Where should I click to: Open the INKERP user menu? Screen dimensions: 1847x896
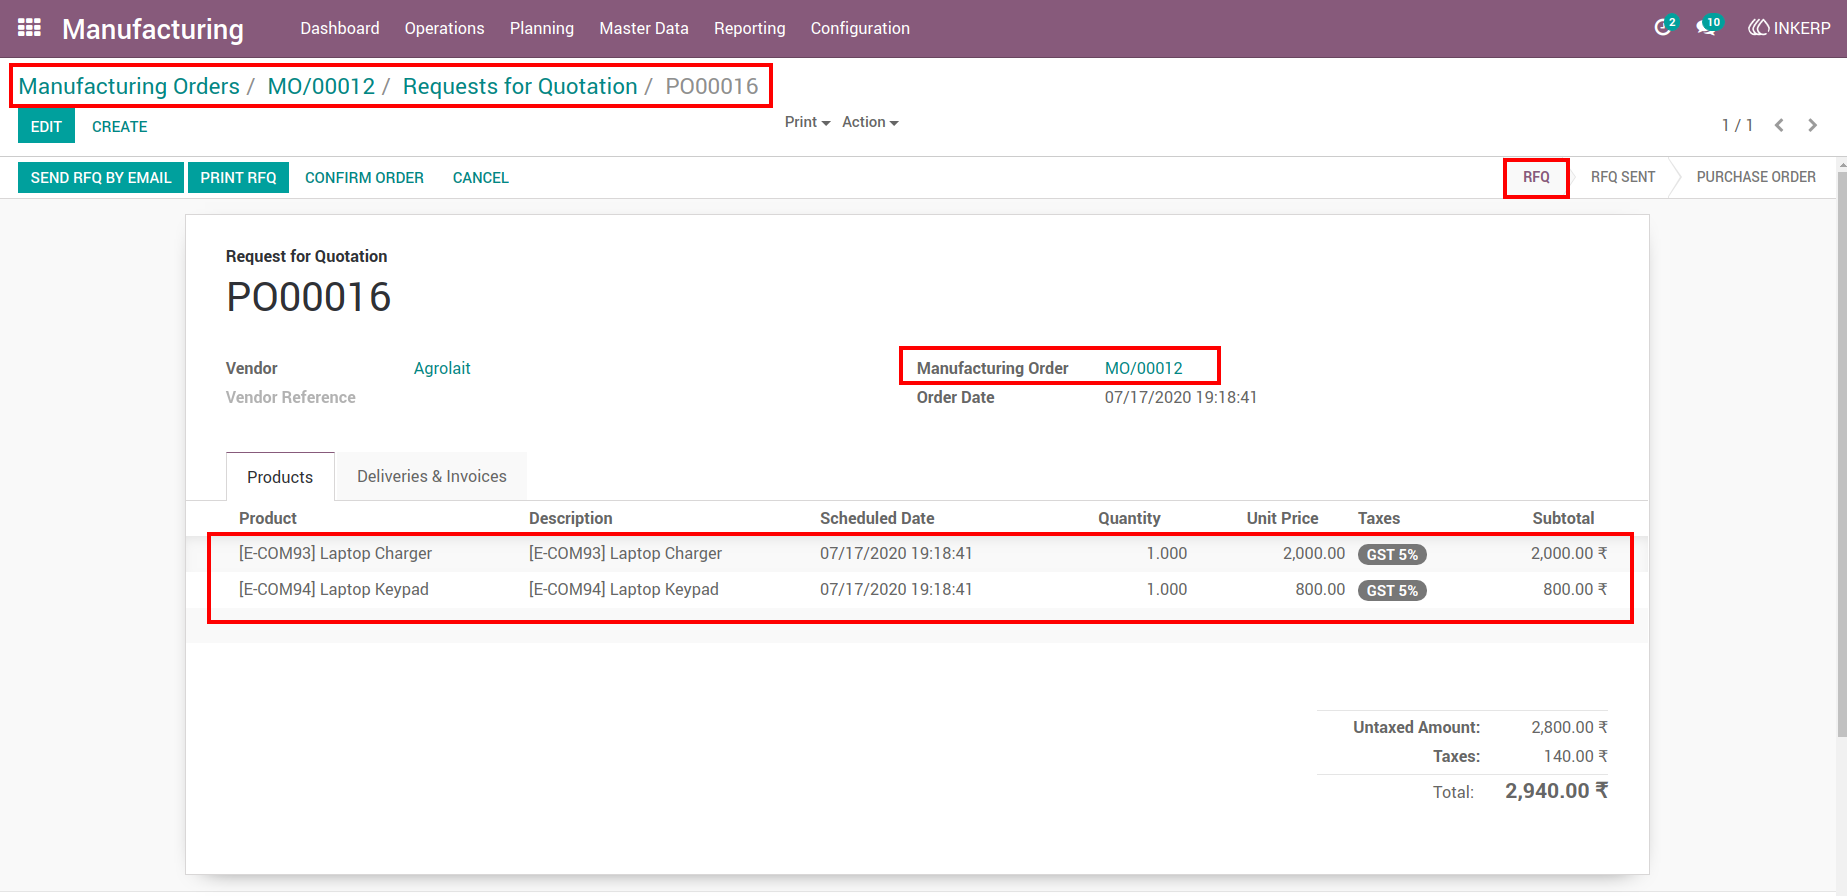click(x=1789, y=28)
